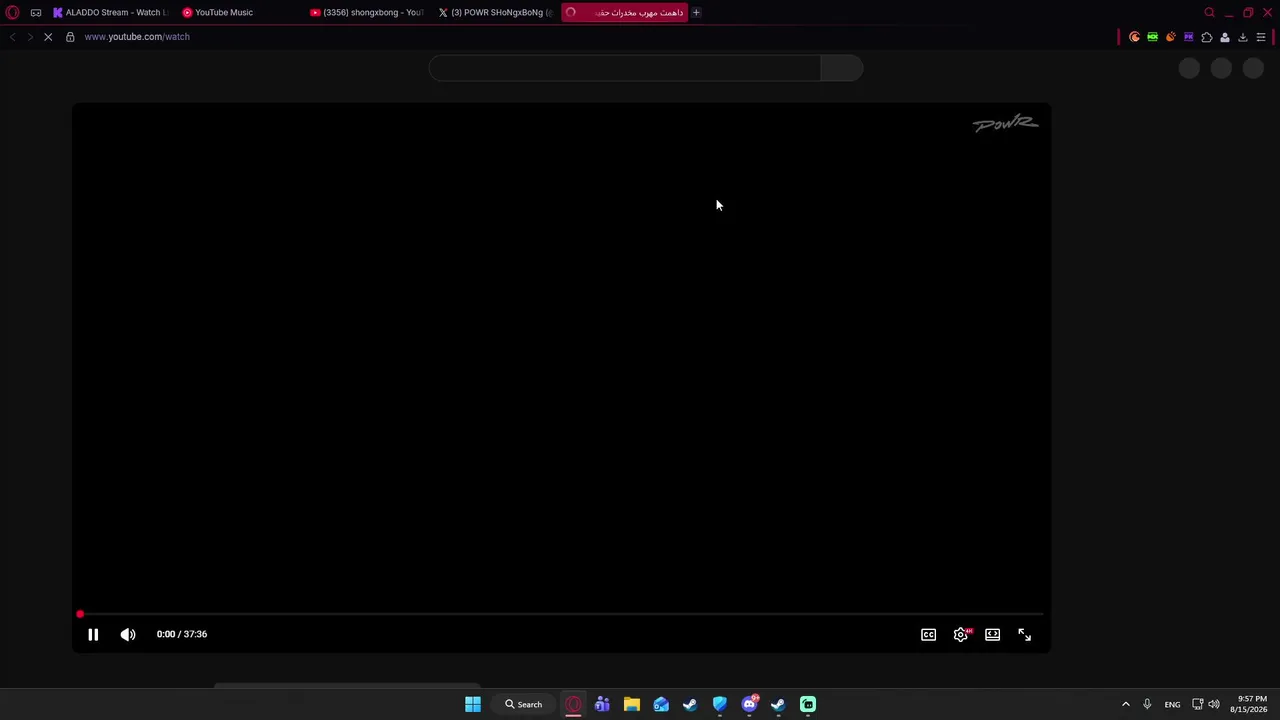Open the first Steam icon in the taskbar
Screen dimensions: 1280x720
pos(690,704)
